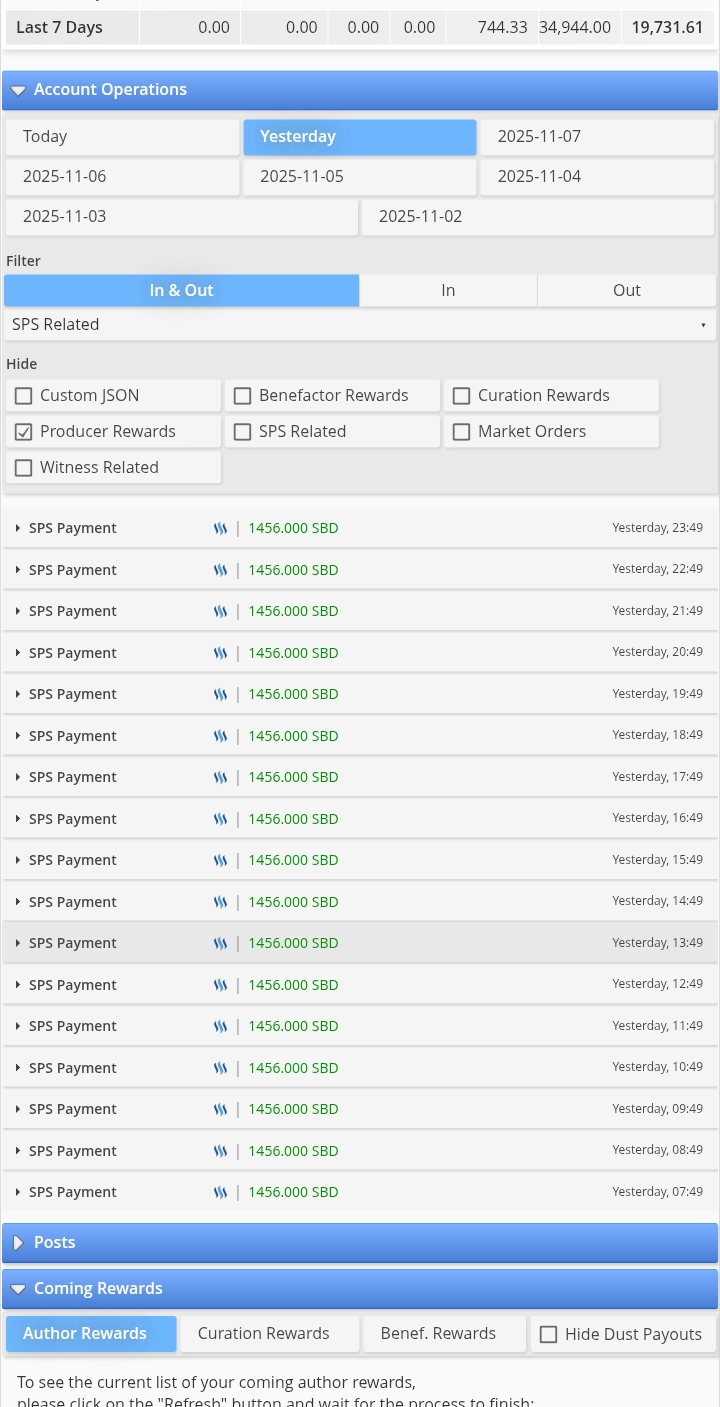Click Steem icon in the 13:49 SPS Payment row

220,943
